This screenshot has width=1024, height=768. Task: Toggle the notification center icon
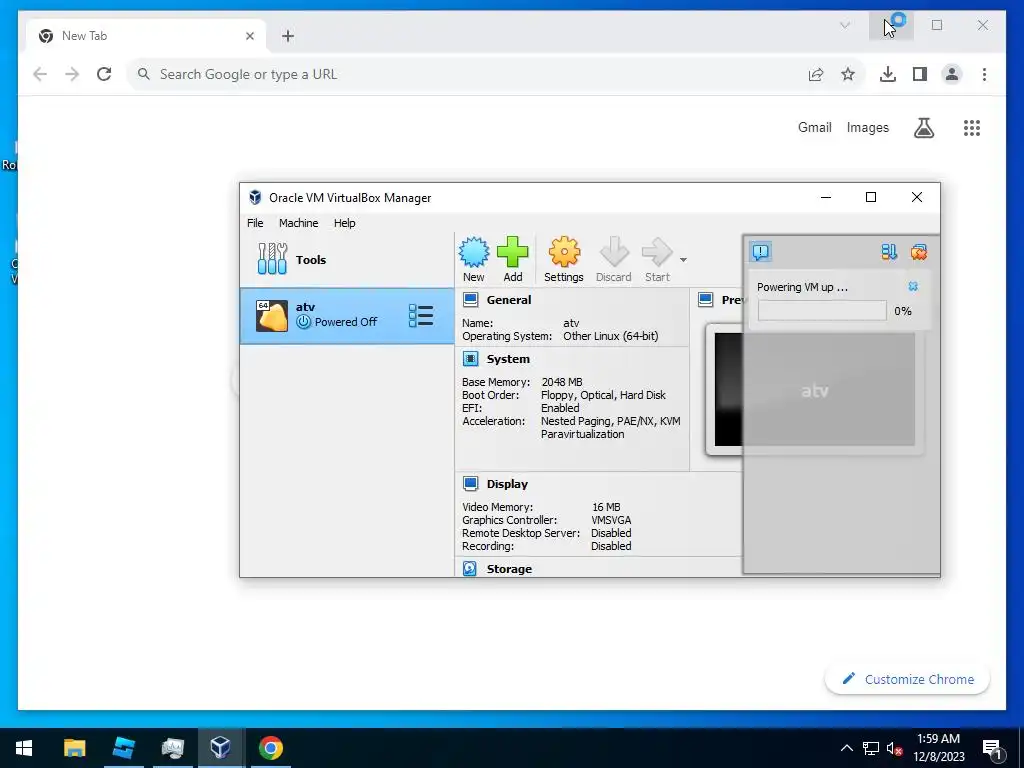[x=761, y=252]
